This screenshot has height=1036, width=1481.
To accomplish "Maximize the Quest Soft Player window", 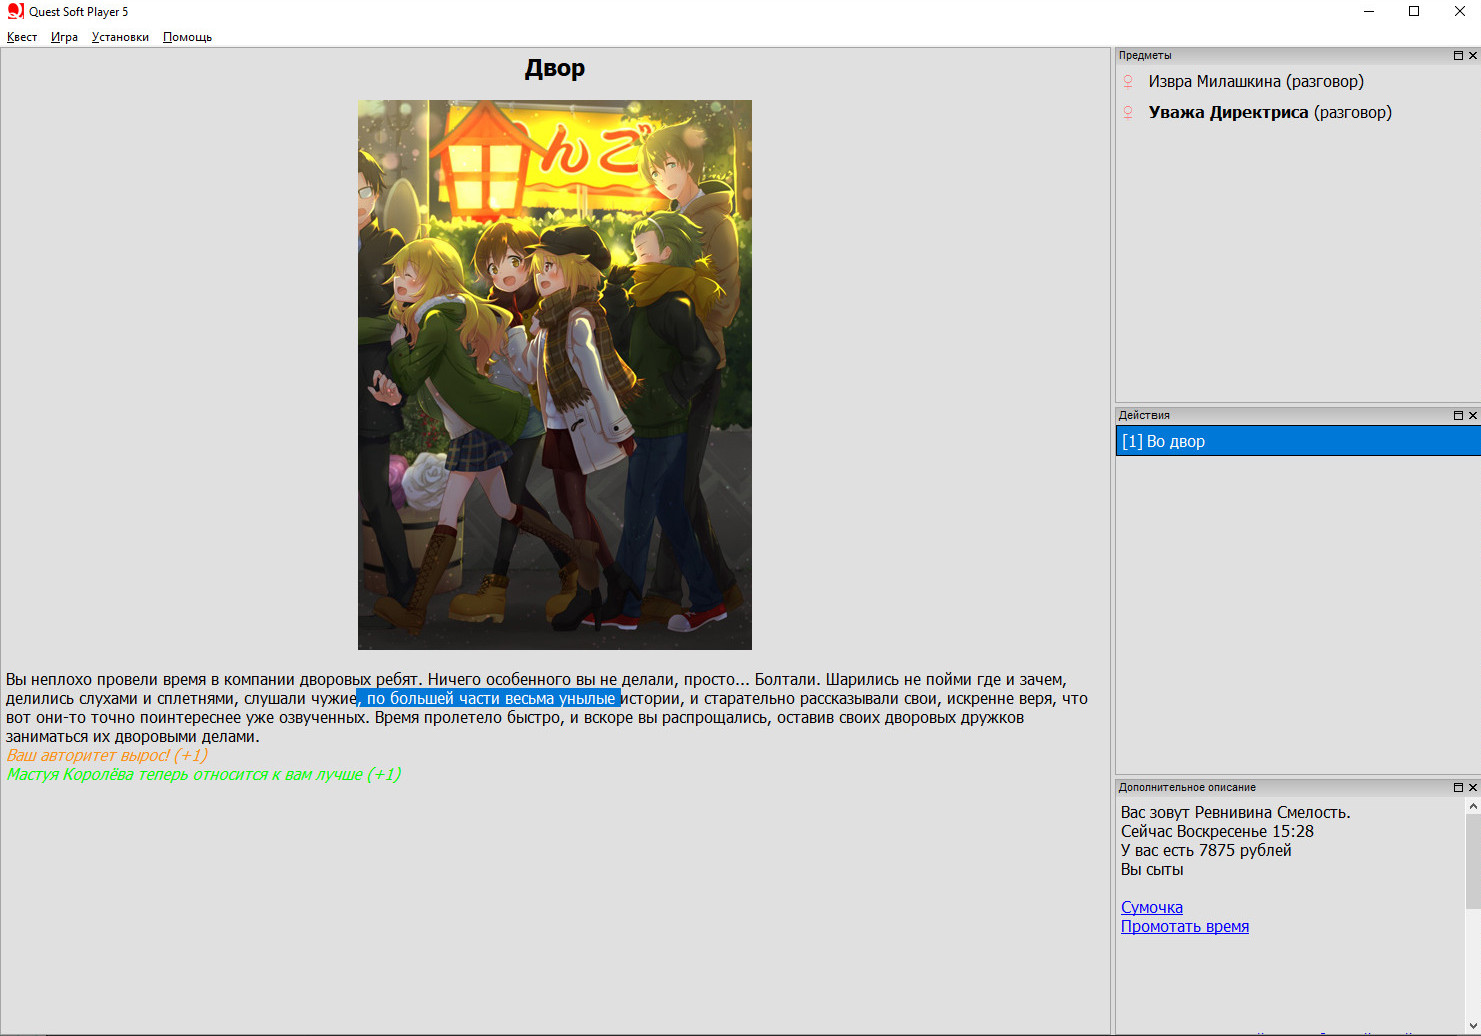I will click(x=1414, y=12).
